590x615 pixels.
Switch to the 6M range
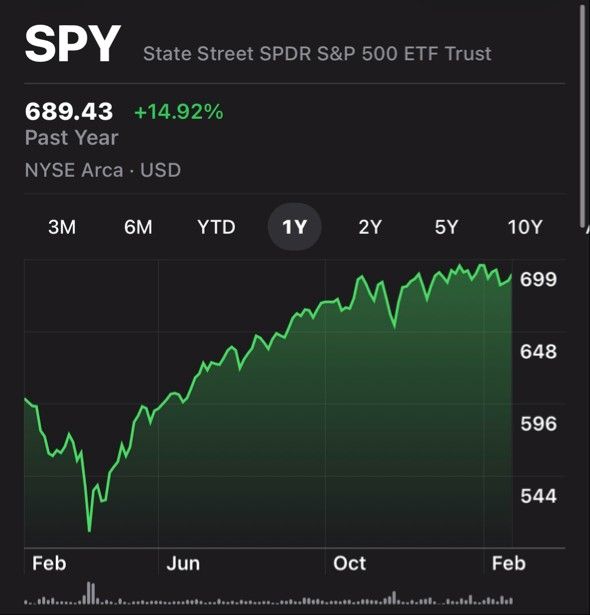coord(138,227)
